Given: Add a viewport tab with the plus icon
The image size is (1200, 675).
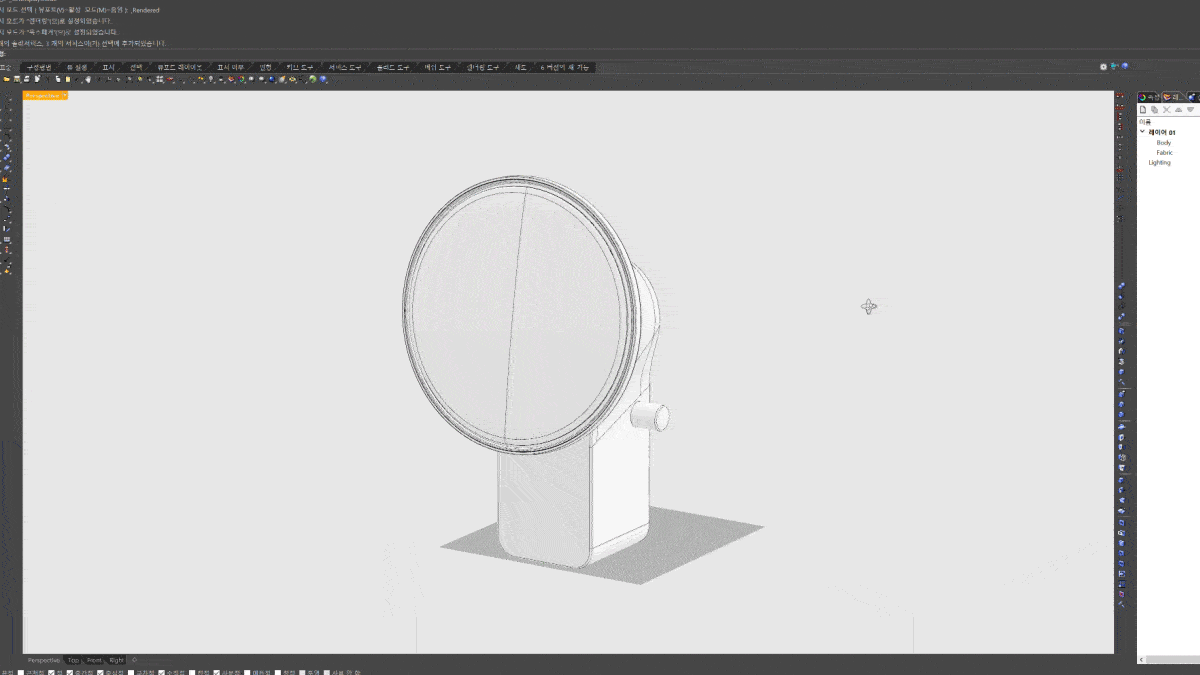Looking at the screenshot, I should (134, 660).
